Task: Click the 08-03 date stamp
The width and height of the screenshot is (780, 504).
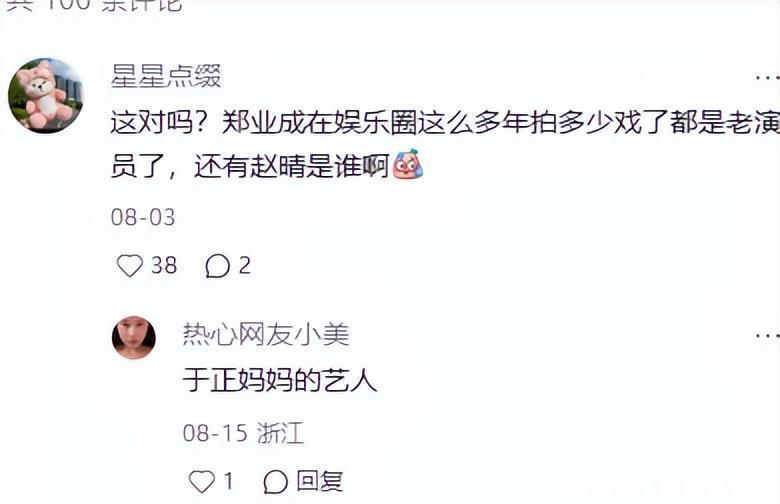Action: pos(143,217)
